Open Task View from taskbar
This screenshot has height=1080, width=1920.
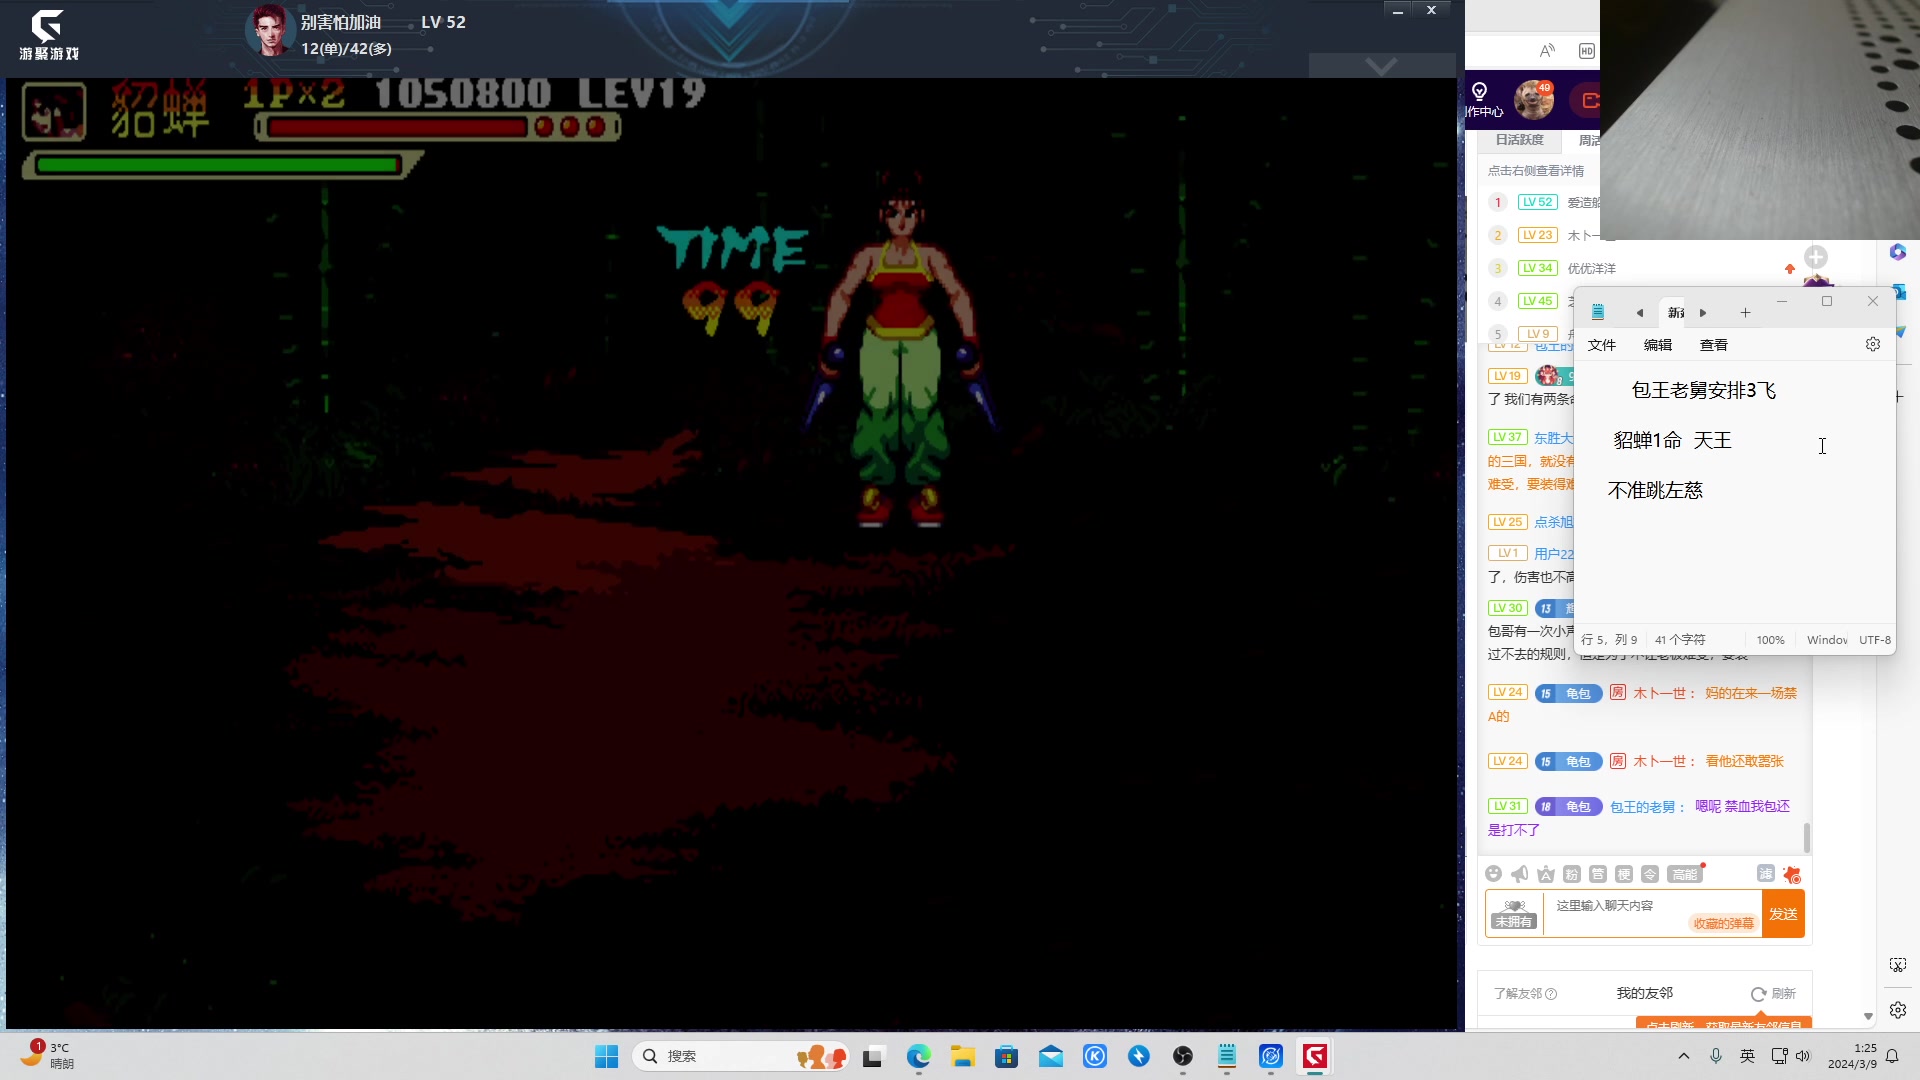pos(874,1056)
